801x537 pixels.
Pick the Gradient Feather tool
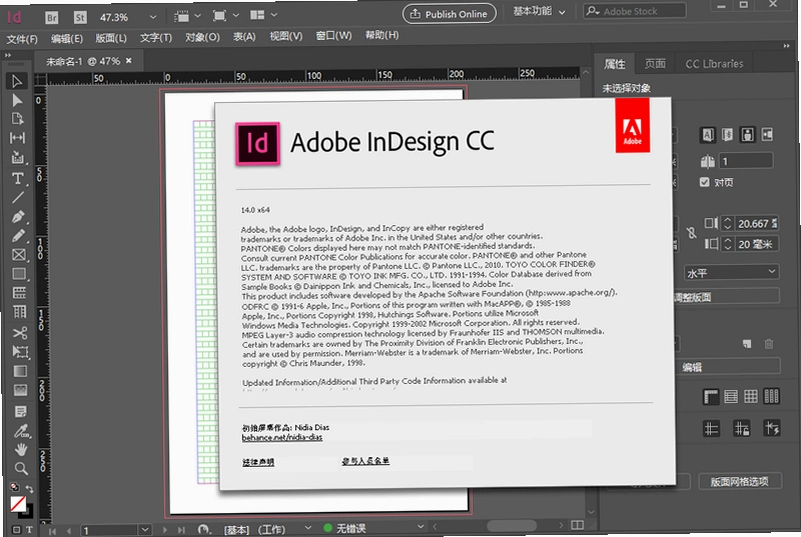click(20, 390)
